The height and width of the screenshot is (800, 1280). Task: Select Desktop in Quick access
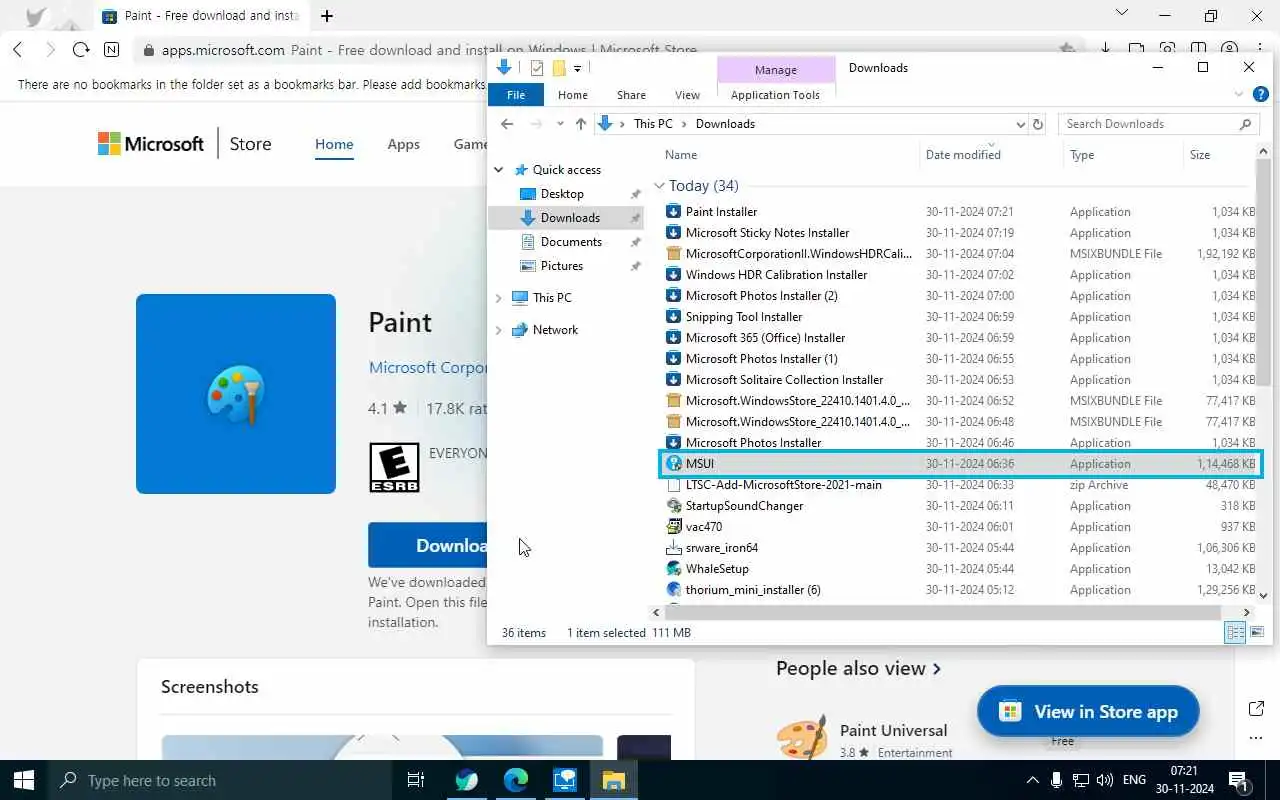[x=562, y=194]
